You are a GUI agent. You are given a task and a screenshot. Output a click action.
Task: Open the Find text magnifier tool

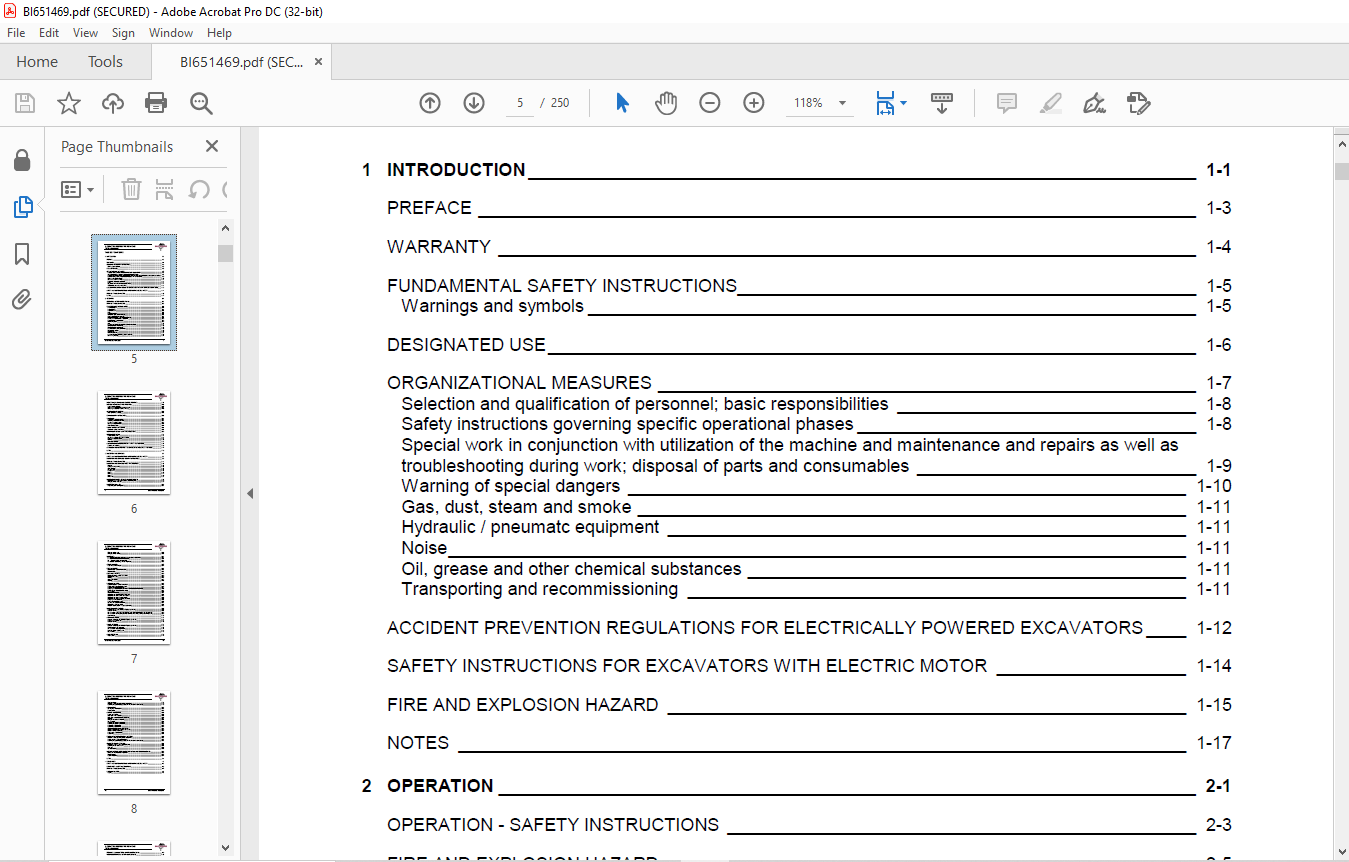click(201, 103)
